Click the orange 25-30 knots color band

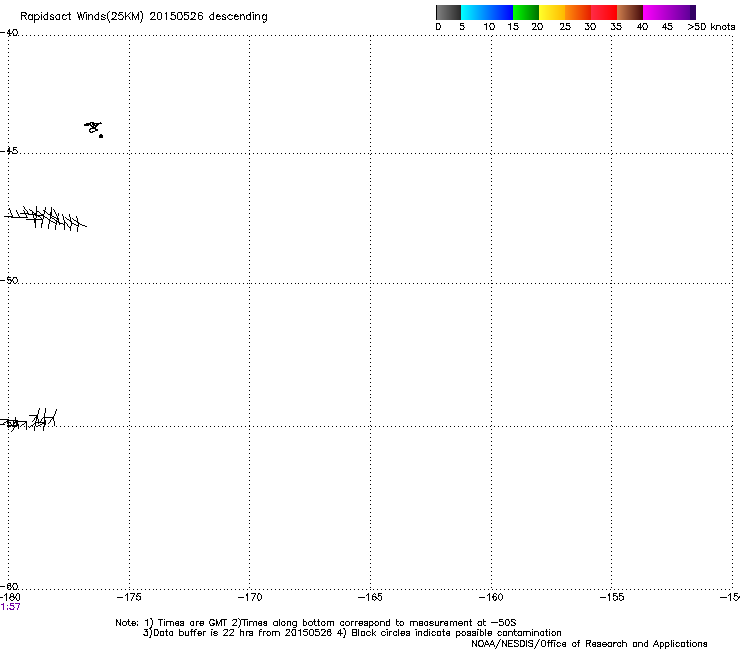pyautogui.click(x=578, y=12)
